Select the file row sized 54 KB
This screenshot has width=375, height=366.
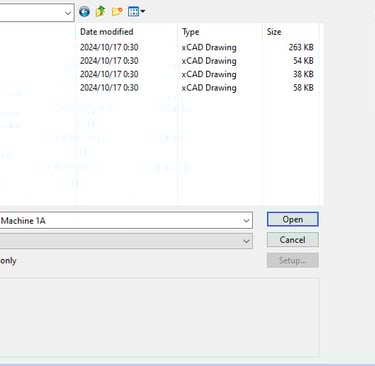point(159,61)
